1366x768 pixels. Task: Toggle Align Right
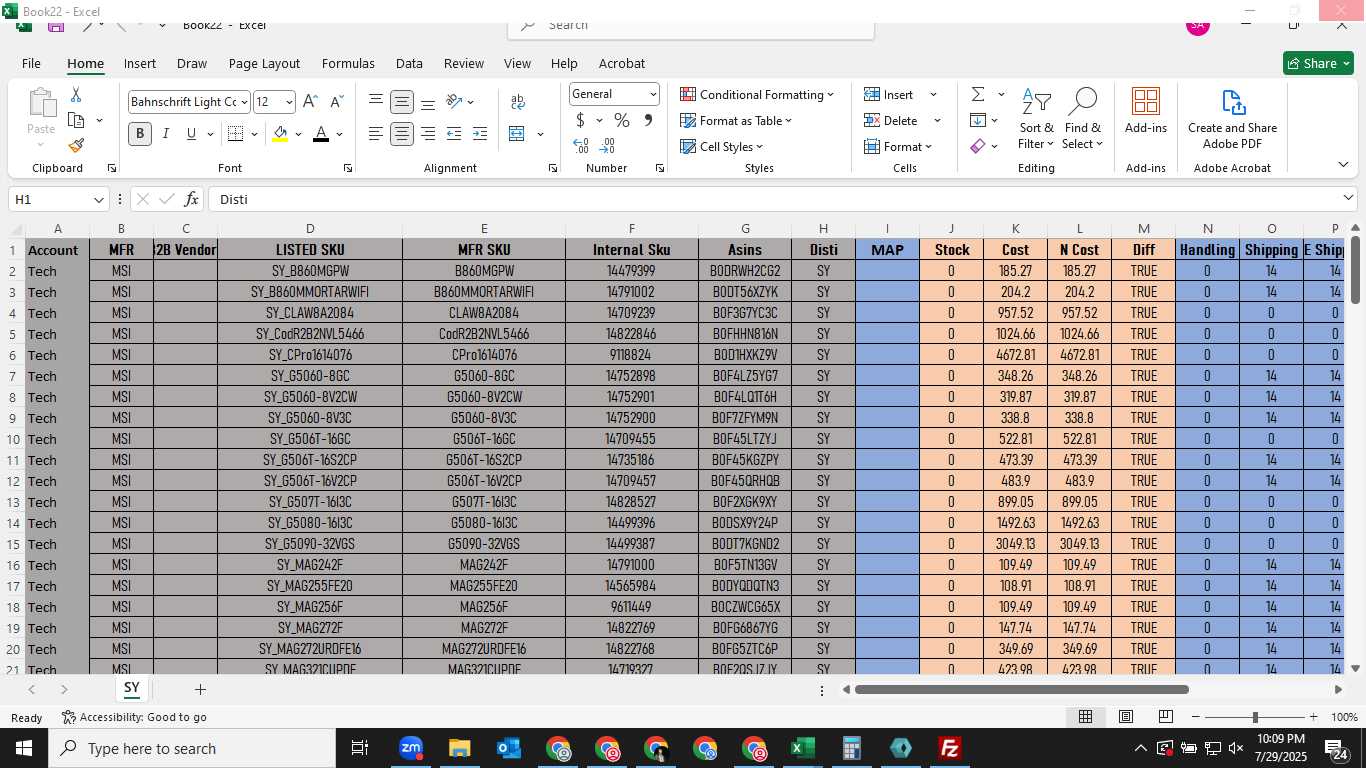(x=428, y=134)
